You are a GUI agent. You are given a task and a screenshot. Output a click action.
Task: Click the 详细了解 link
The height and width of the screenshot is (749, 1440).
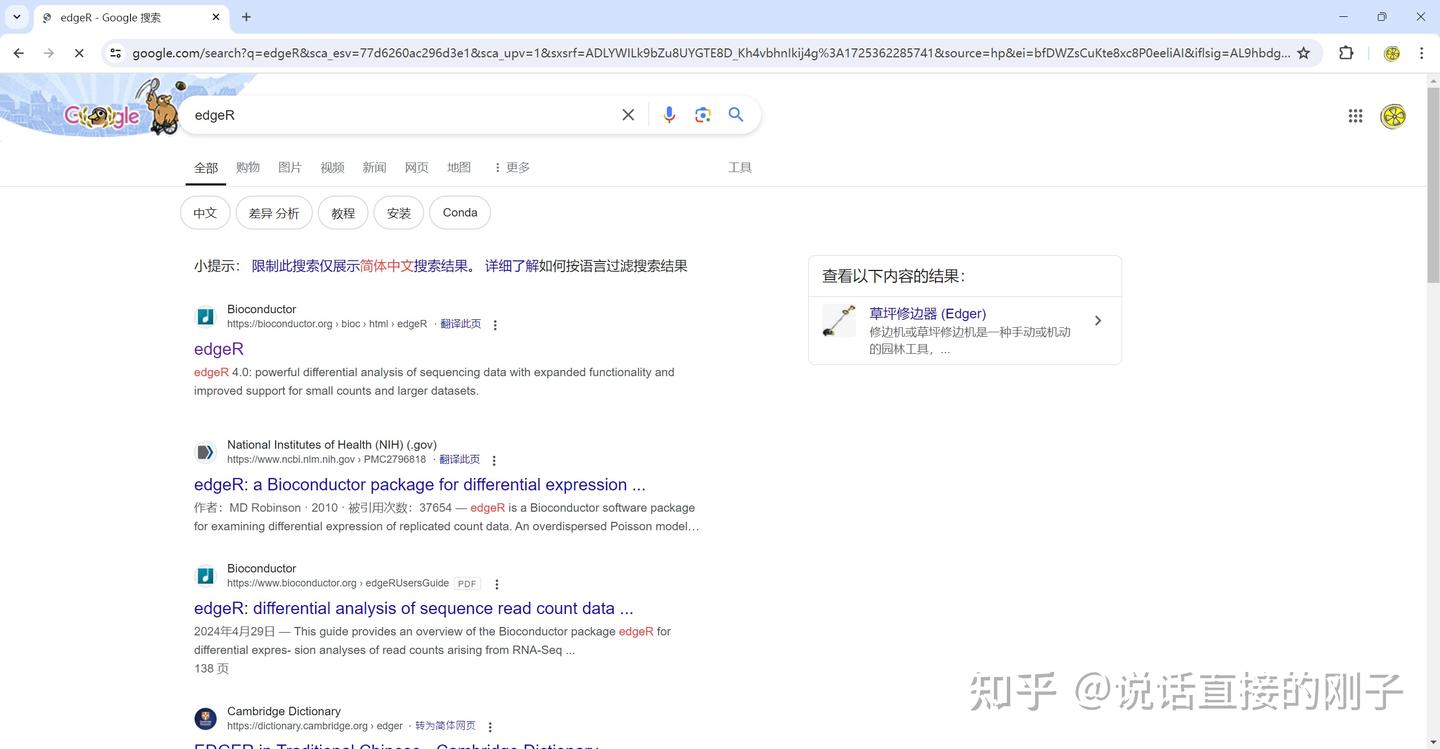[512, 266]
